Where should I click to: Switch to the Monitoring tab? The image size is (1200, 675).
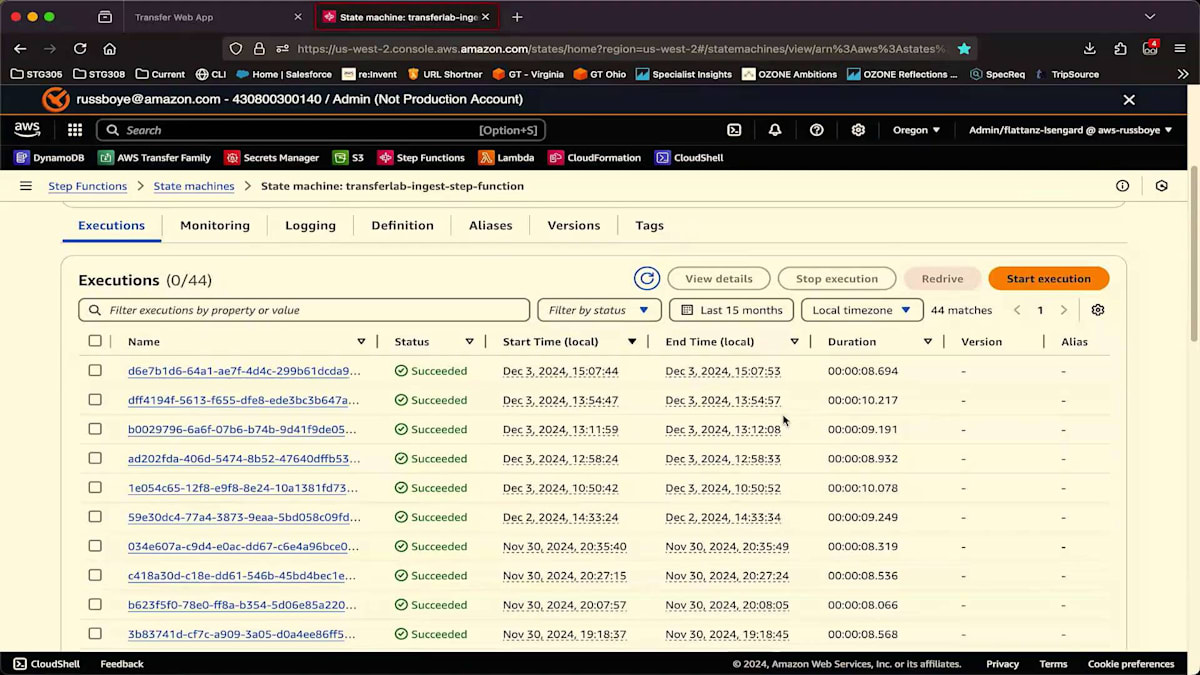coord(215,225)
